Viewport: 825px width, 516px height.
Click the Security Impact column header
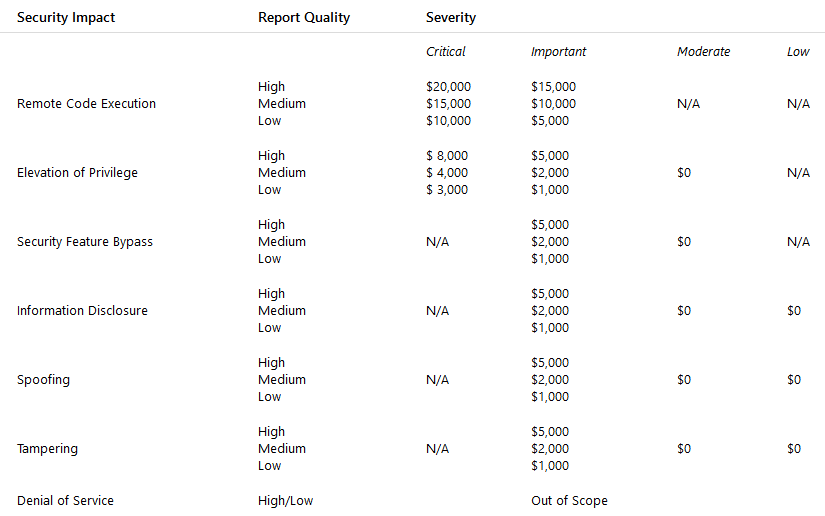click(66, 17)
